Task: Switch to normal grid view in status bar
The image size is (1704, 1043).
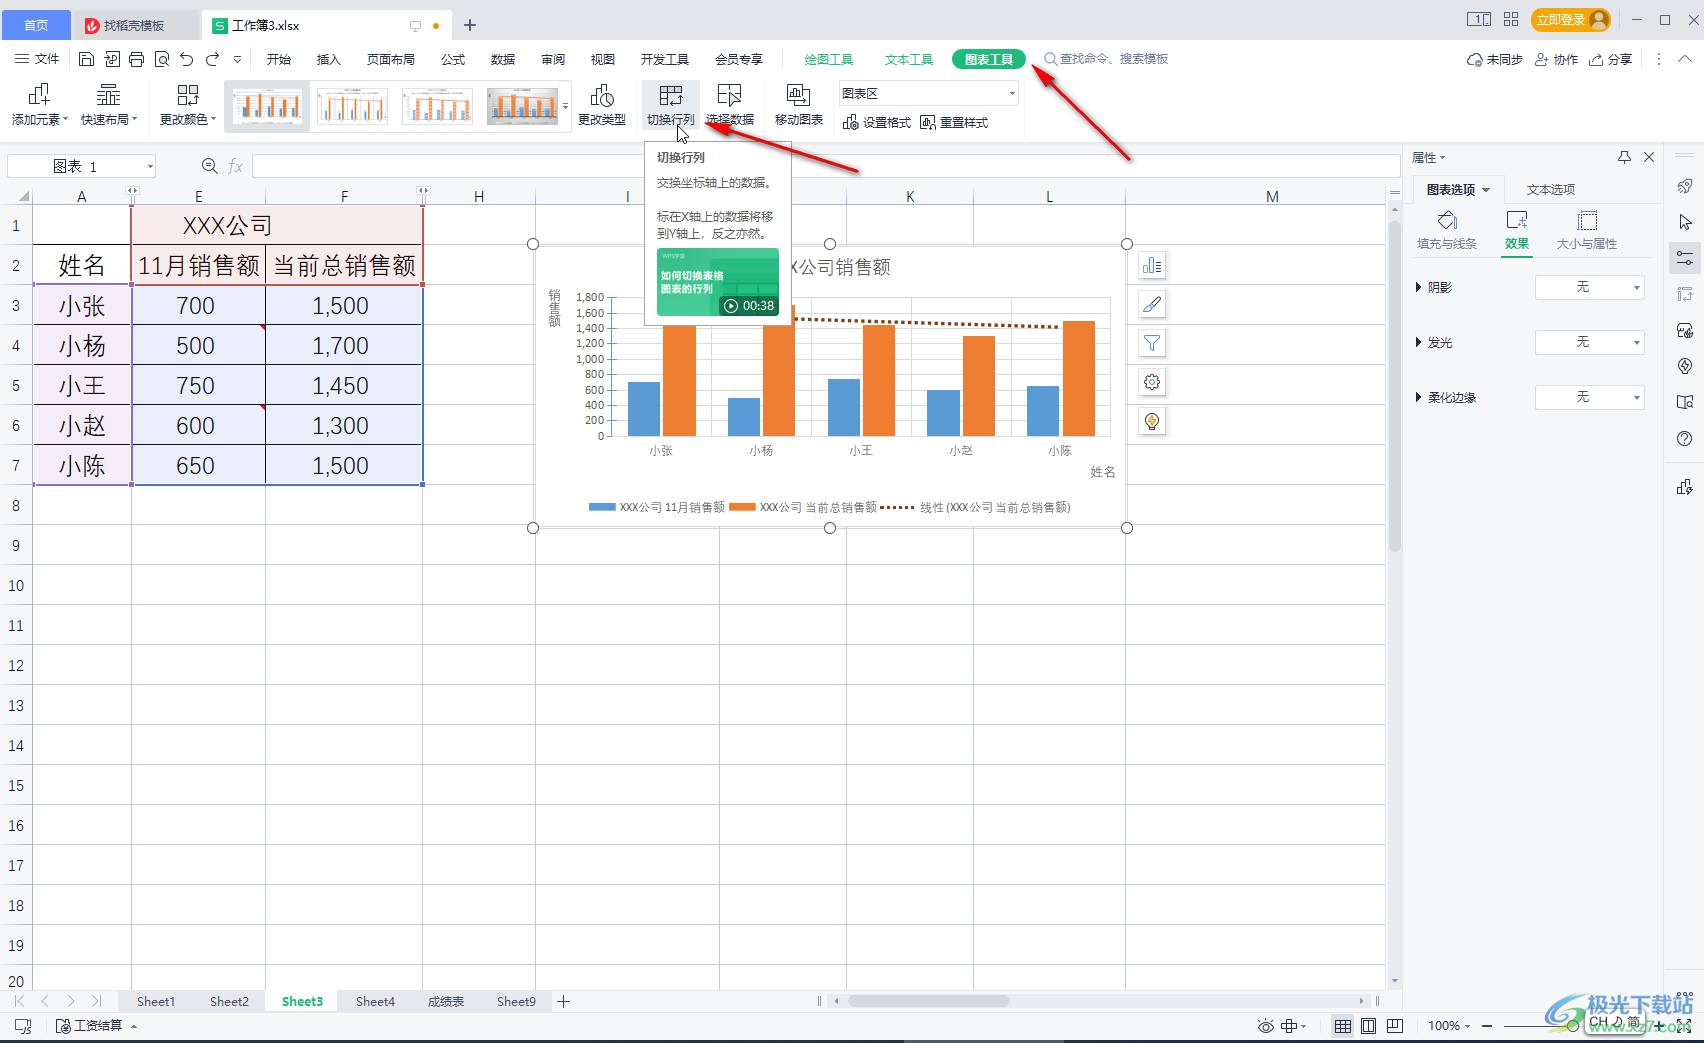Action: point(1343,1026)
